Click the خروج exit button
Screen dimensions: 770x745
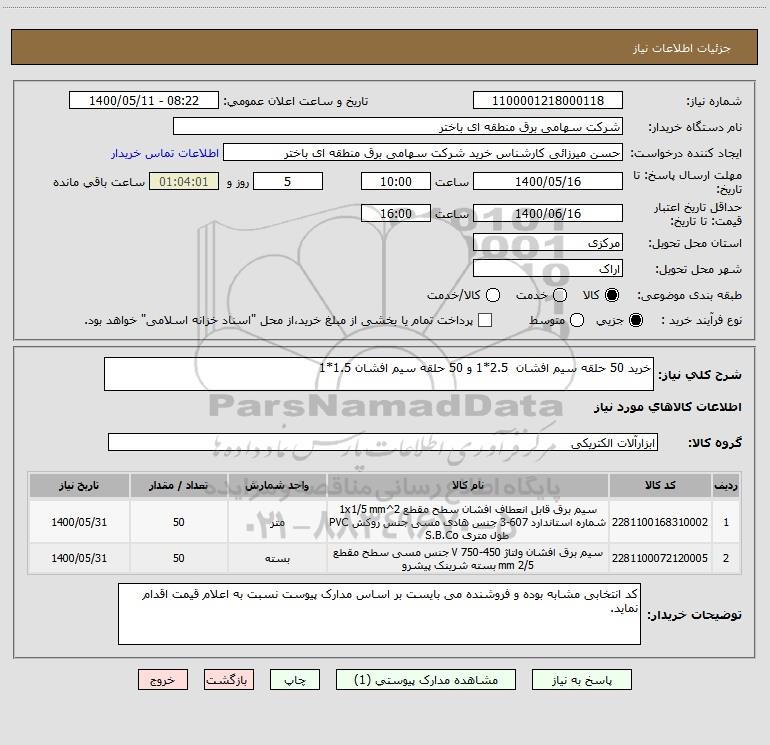click(x=163, y=680)
